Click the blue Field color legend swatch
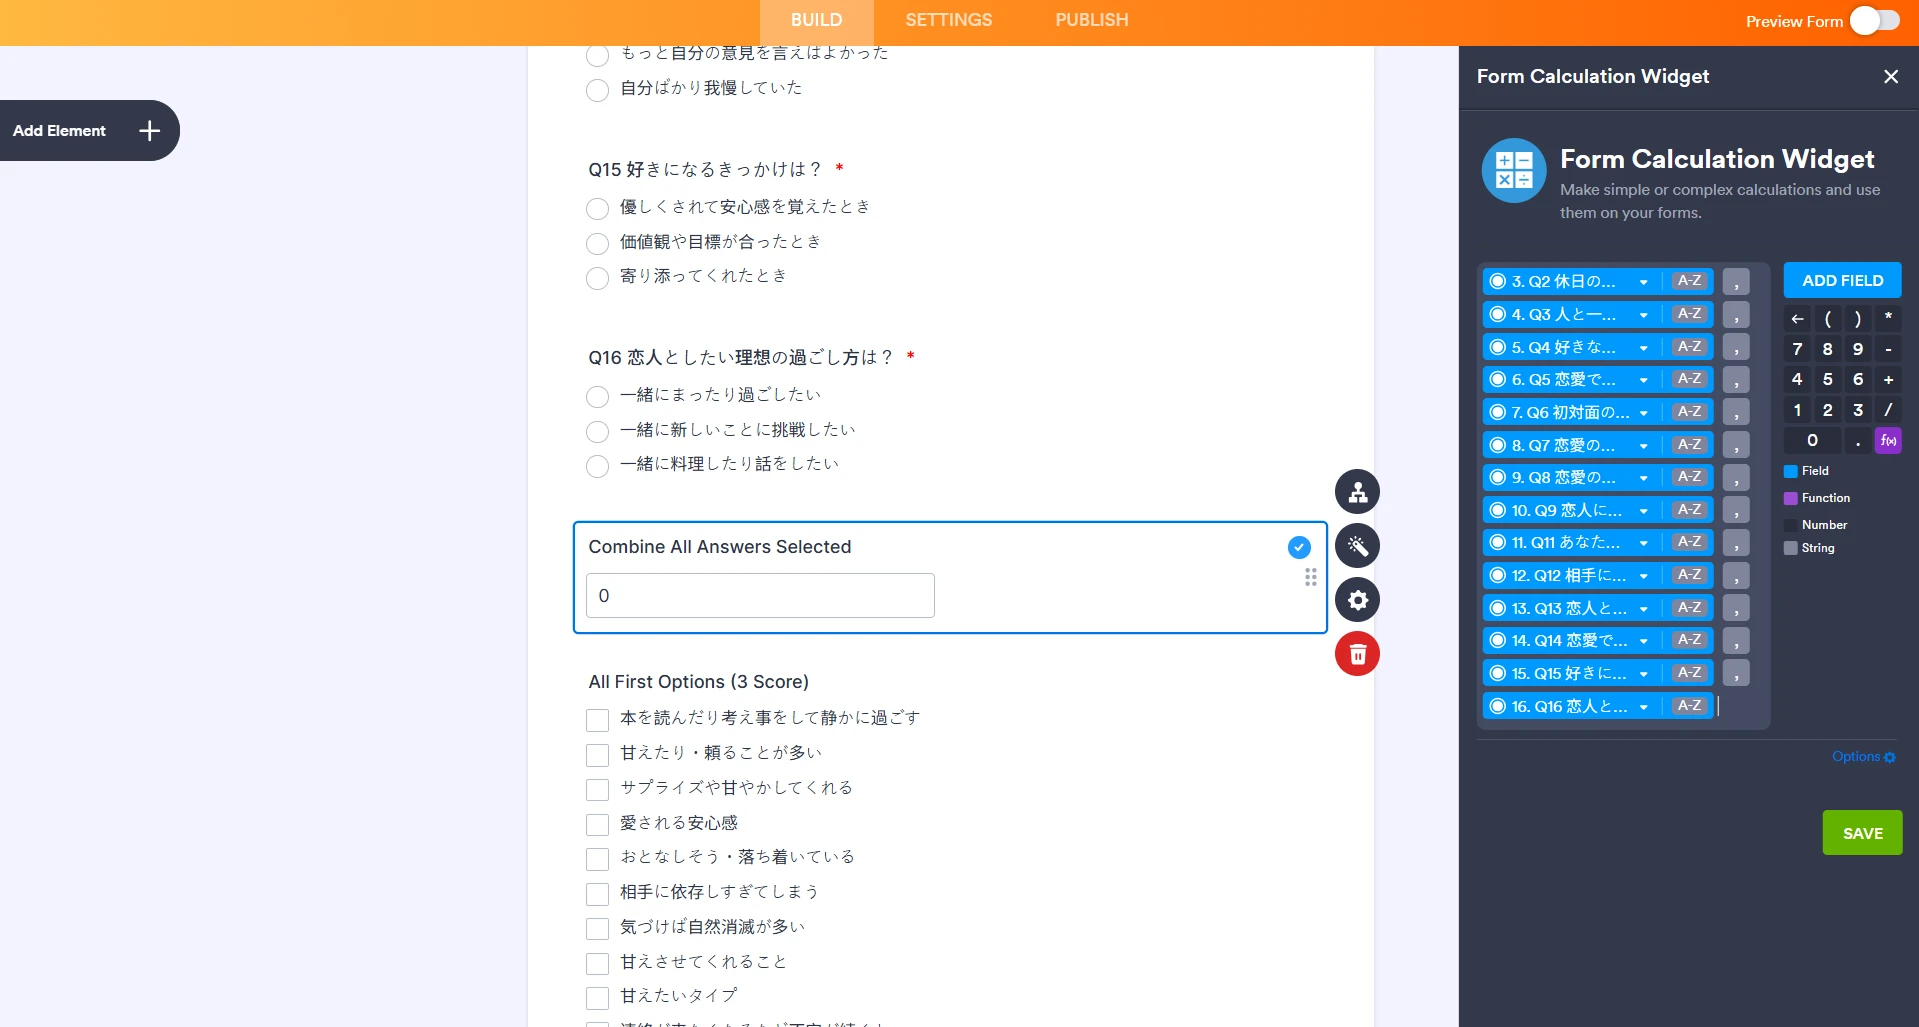This screenshot has height=1027, width=1919. tap(1790, 470)
